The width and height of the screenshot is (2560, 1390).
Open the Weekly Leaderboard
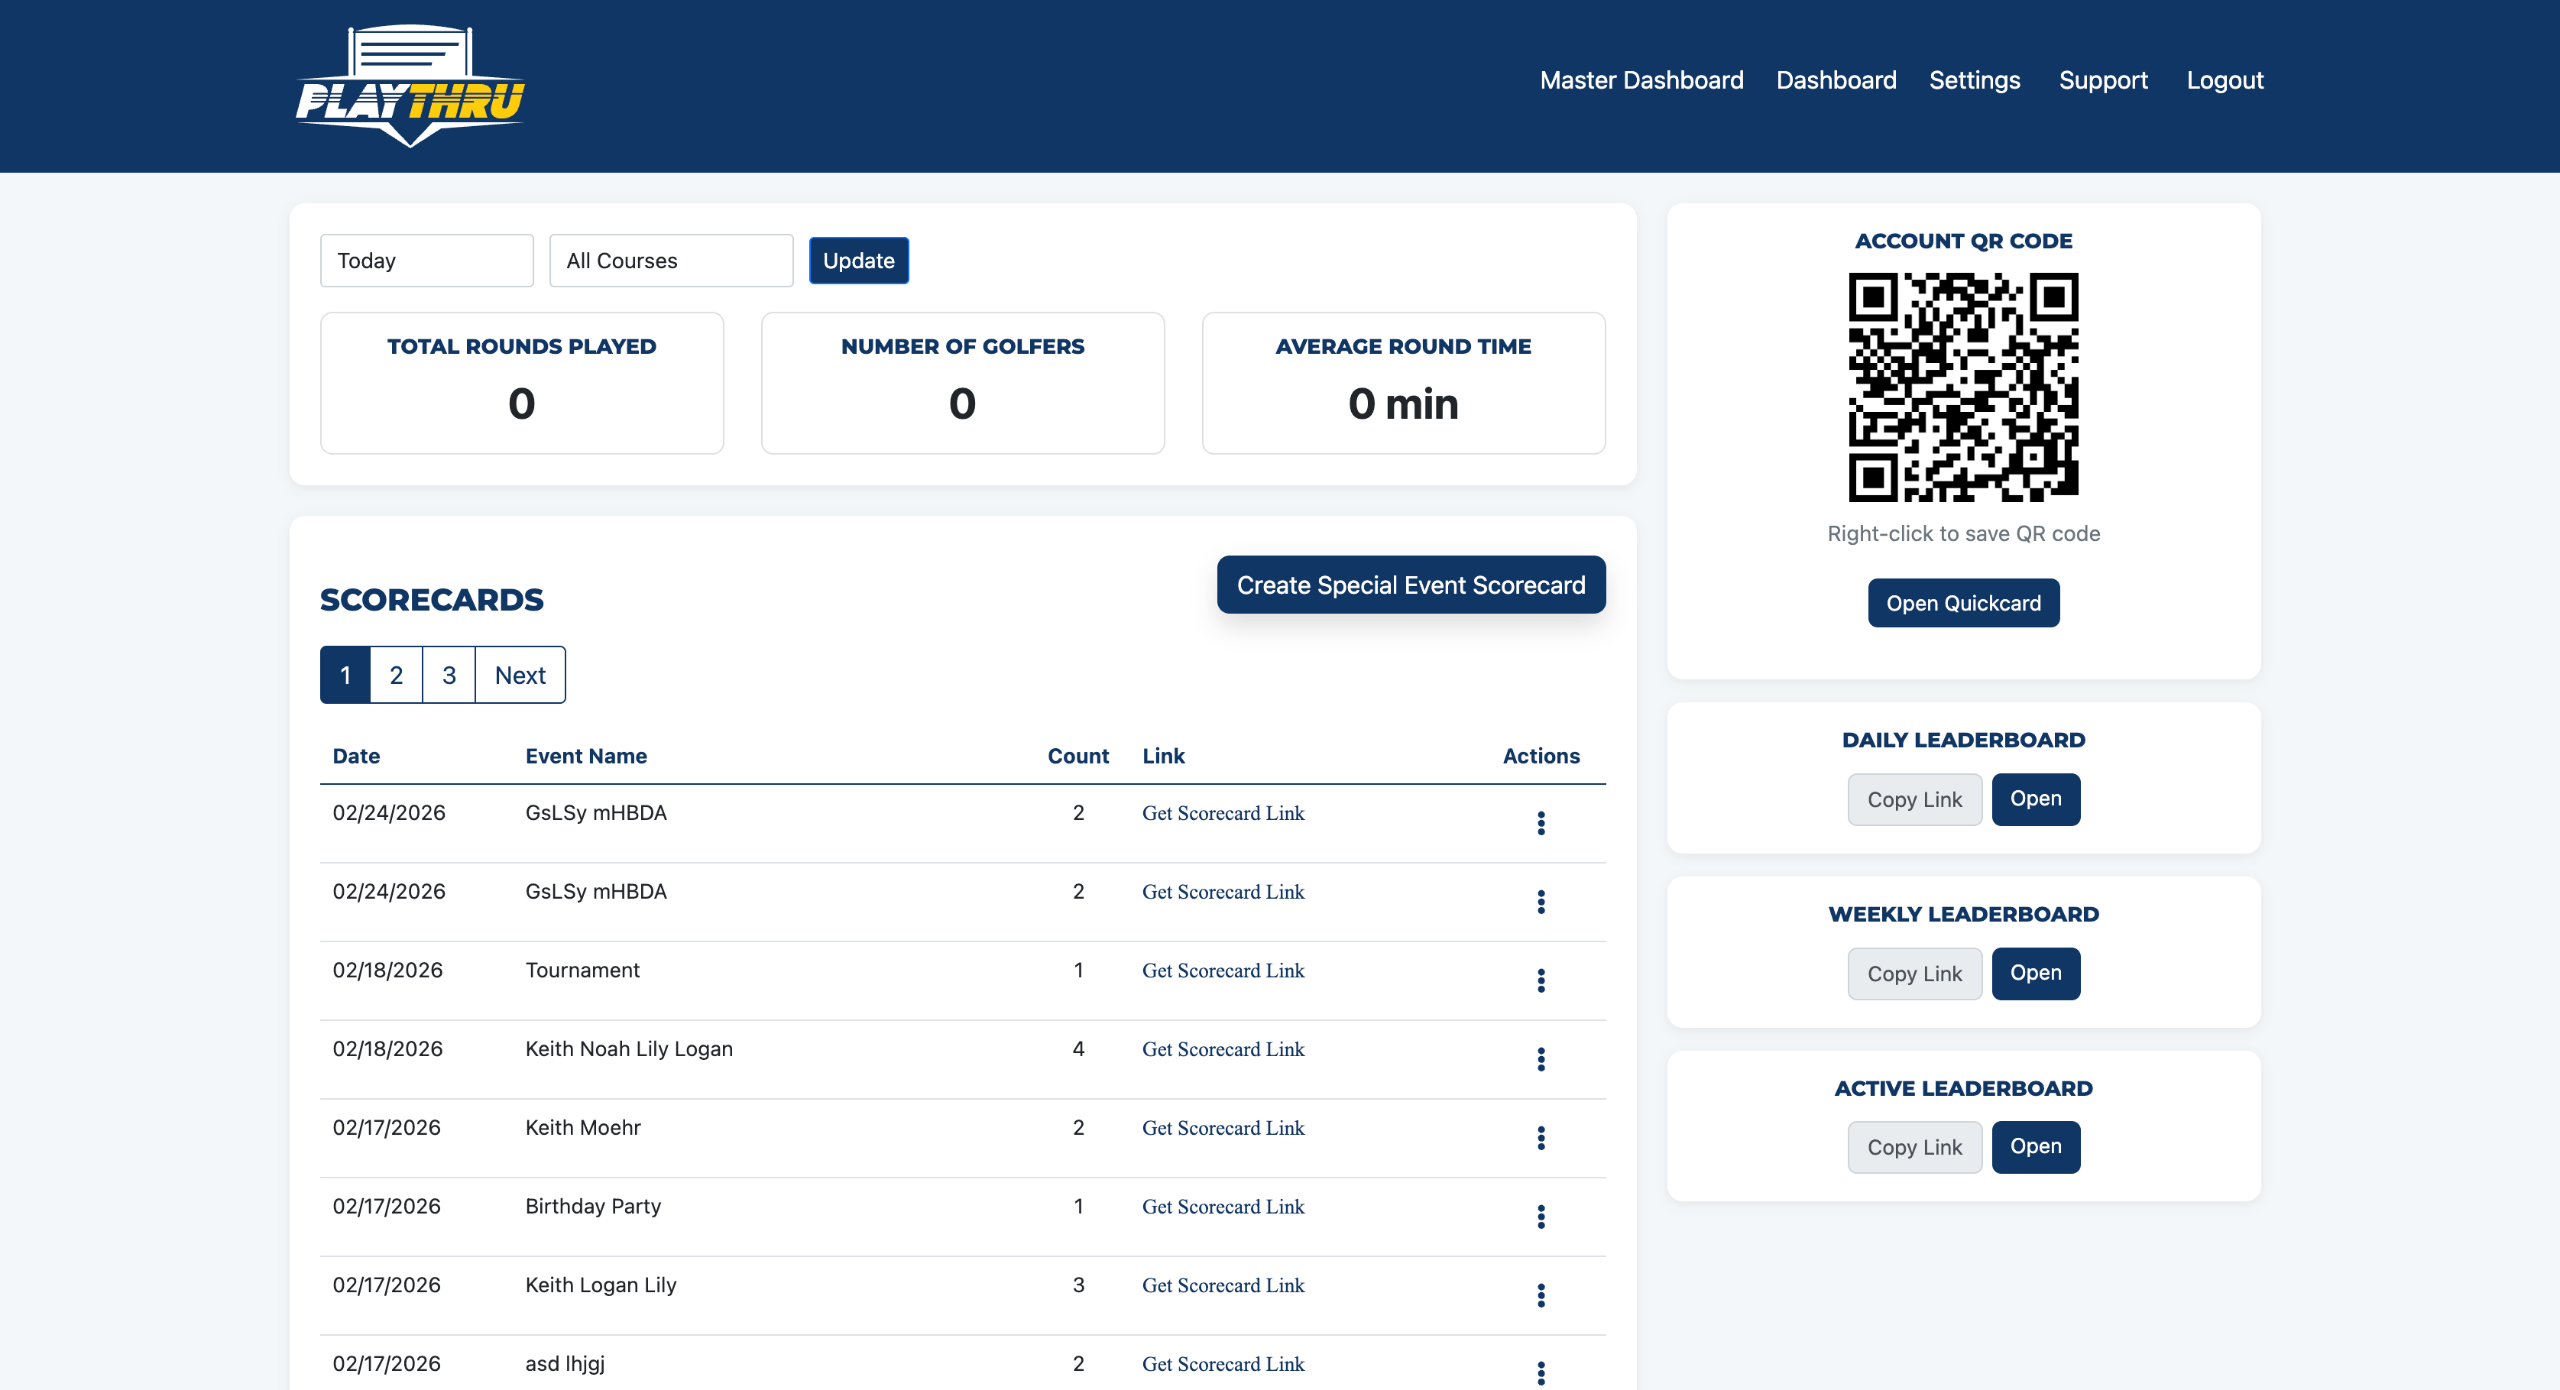2035,973
